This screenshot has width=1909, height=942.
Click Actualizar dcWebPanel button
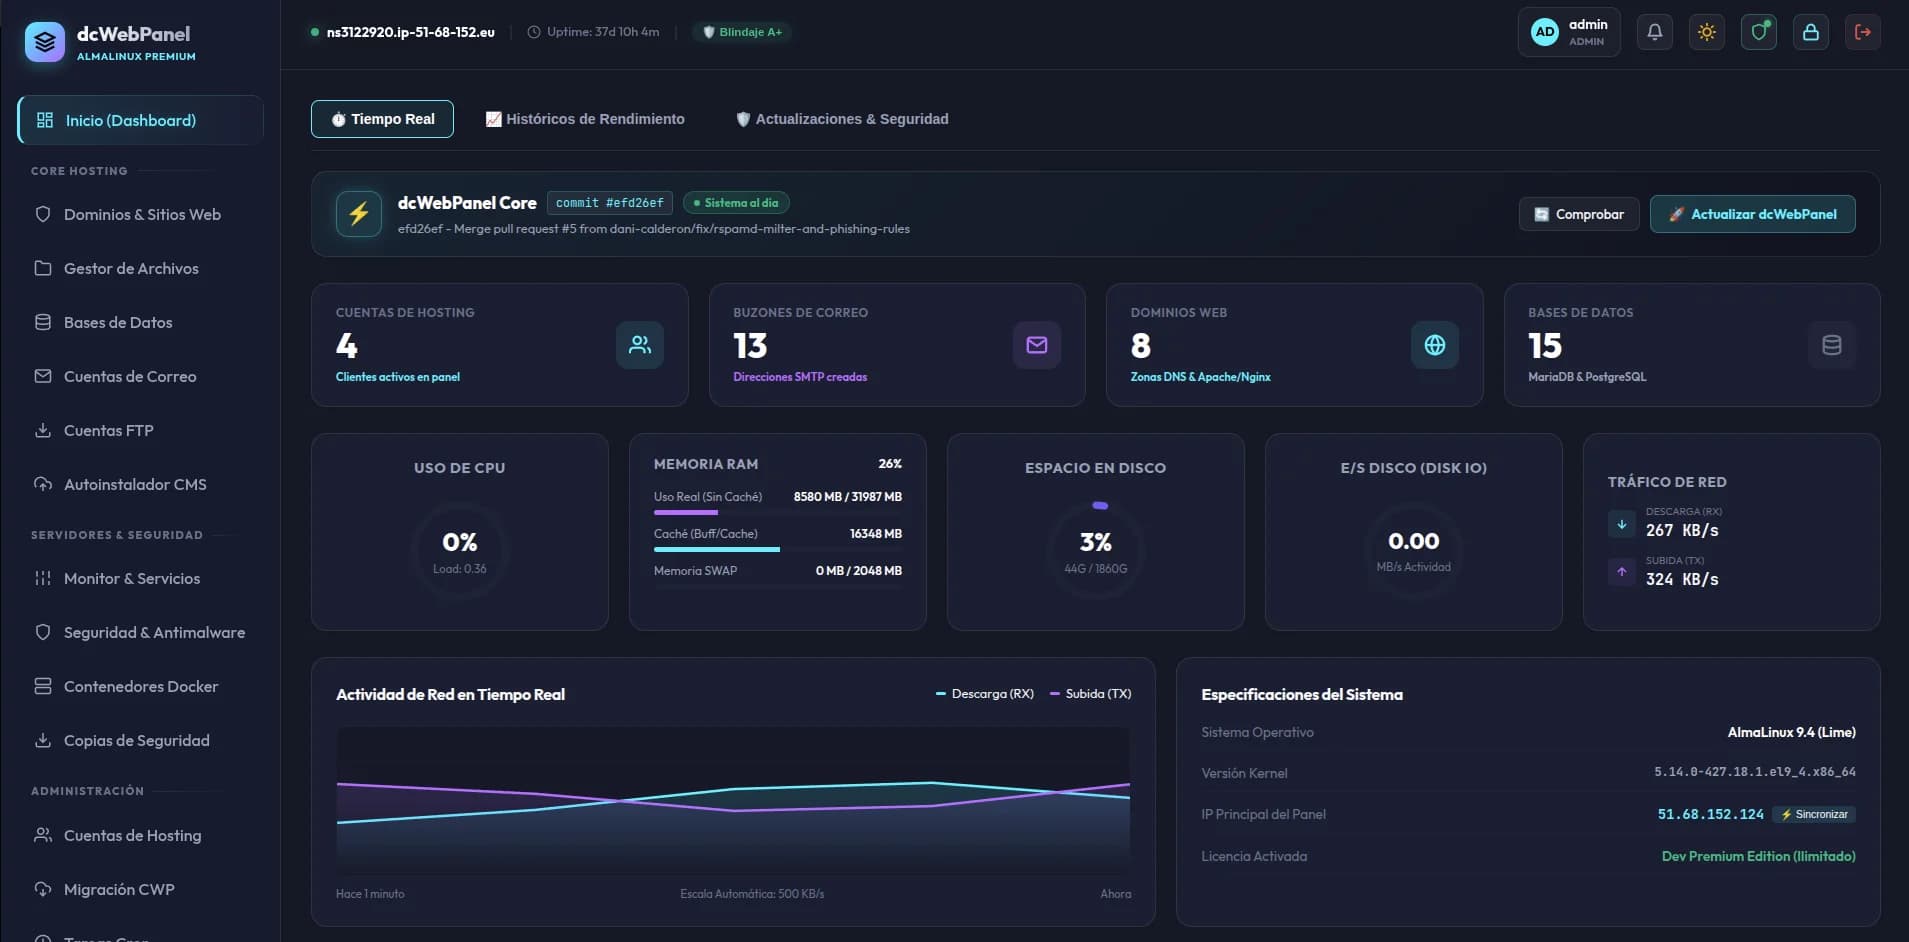coord(1753,214)
